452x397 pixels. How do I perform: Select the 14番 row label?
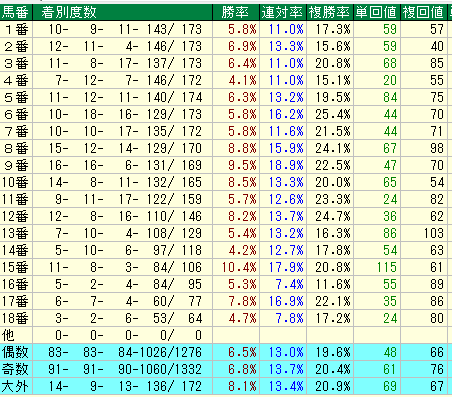click(15, 250)
